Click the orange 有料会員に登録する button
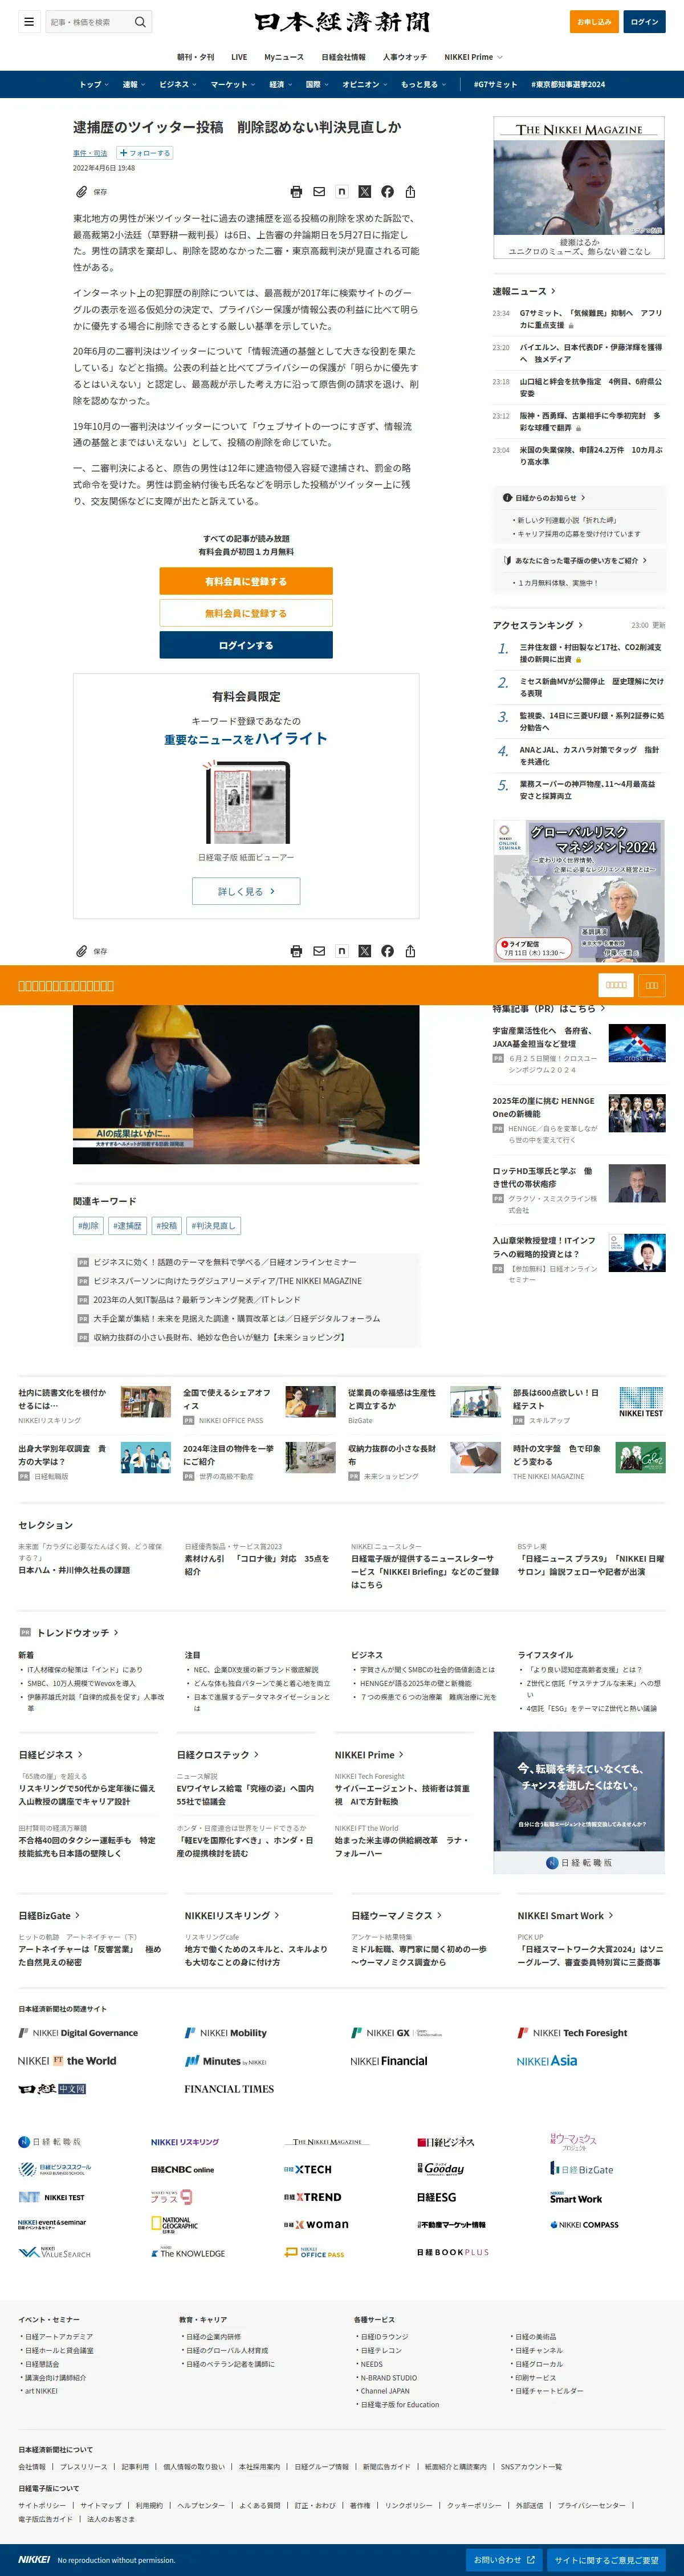Viewport: 684px width, 2576px height. point(246,581)
